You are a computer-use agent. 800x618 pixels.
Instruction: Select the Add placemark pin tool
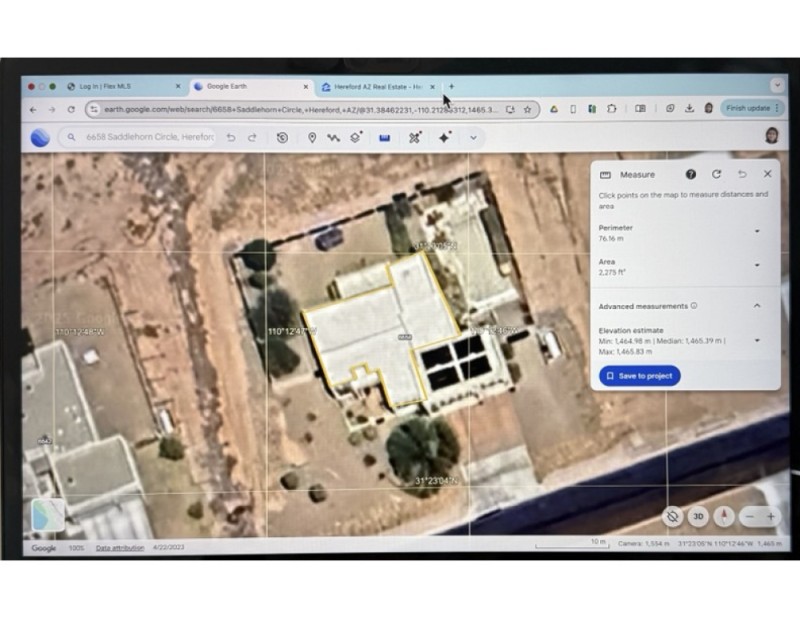click(313, 139)
